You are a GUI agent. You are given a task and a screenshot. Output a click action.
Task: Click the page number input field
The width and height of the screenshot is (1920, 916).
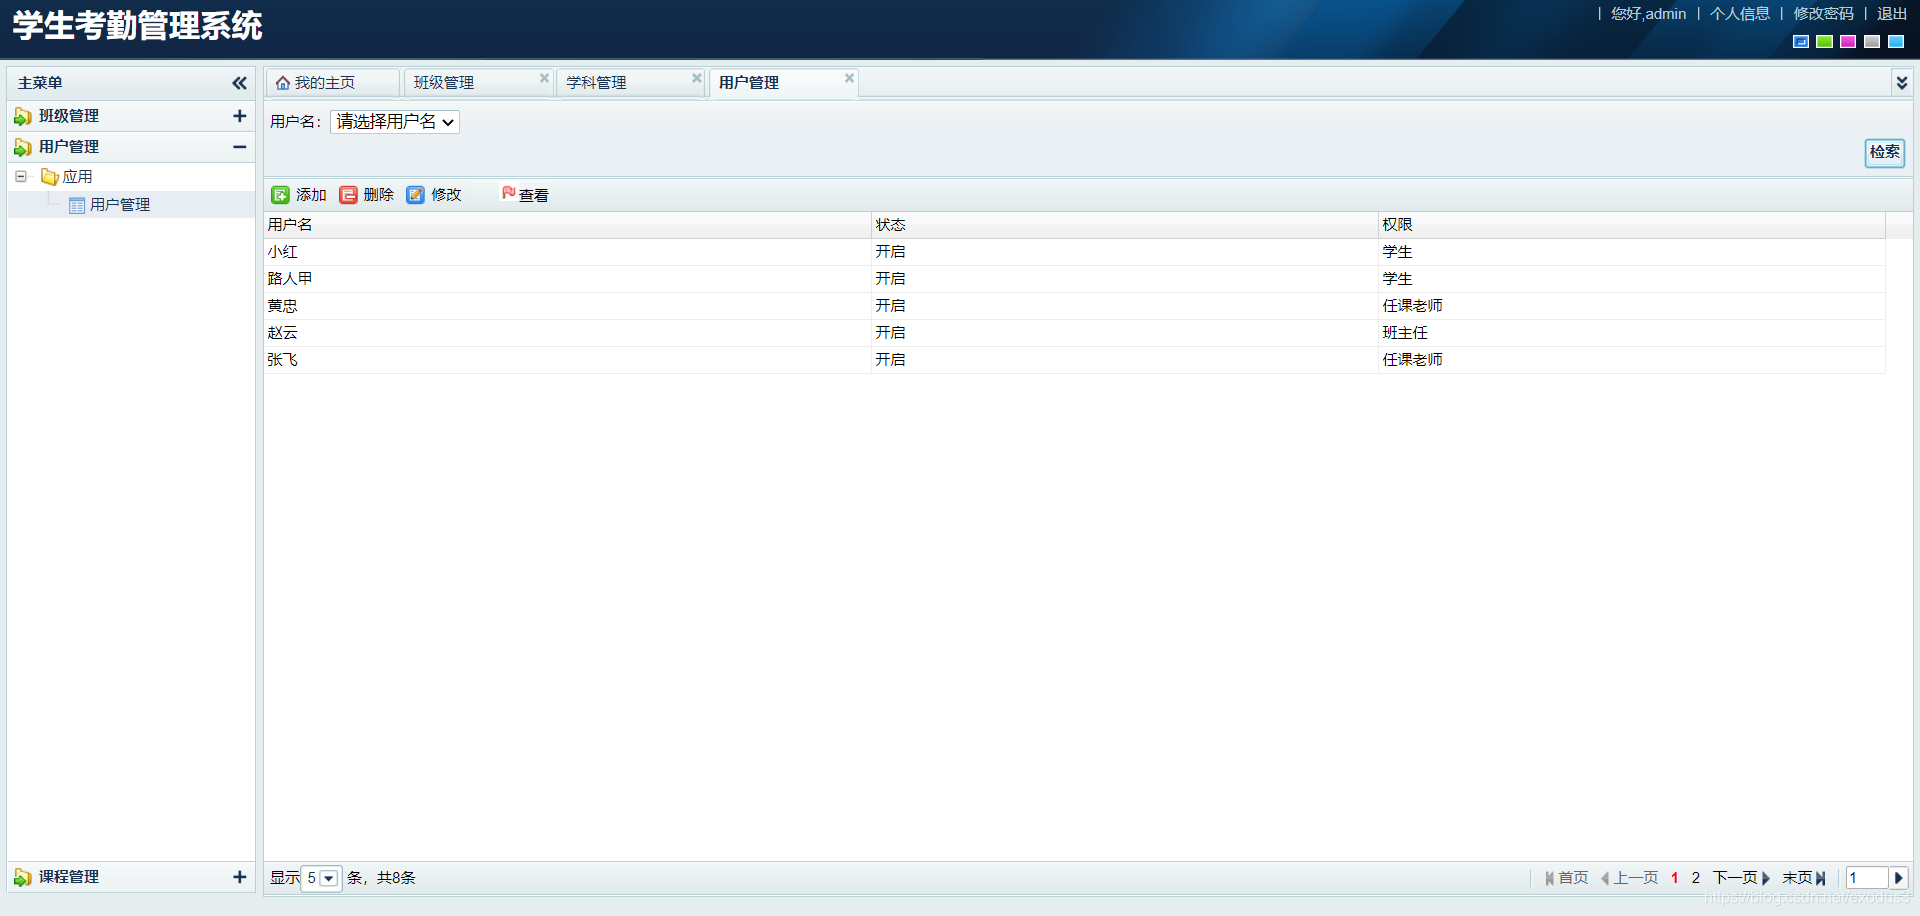coord(1866,878)
